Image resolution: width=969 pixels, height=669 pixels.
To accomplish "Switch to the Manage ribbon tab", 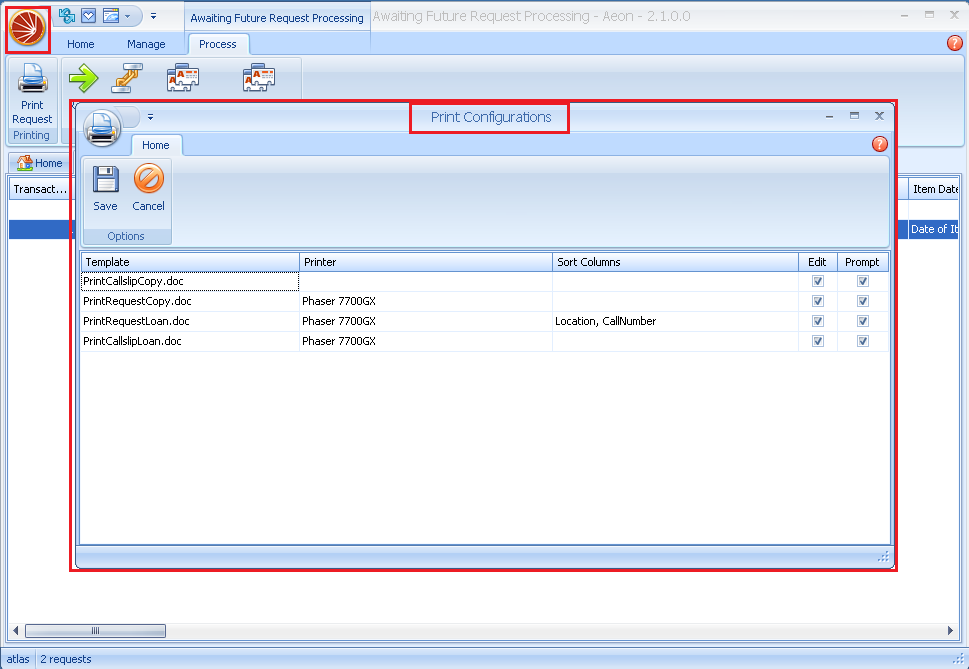I will click(x=147, y=44).
